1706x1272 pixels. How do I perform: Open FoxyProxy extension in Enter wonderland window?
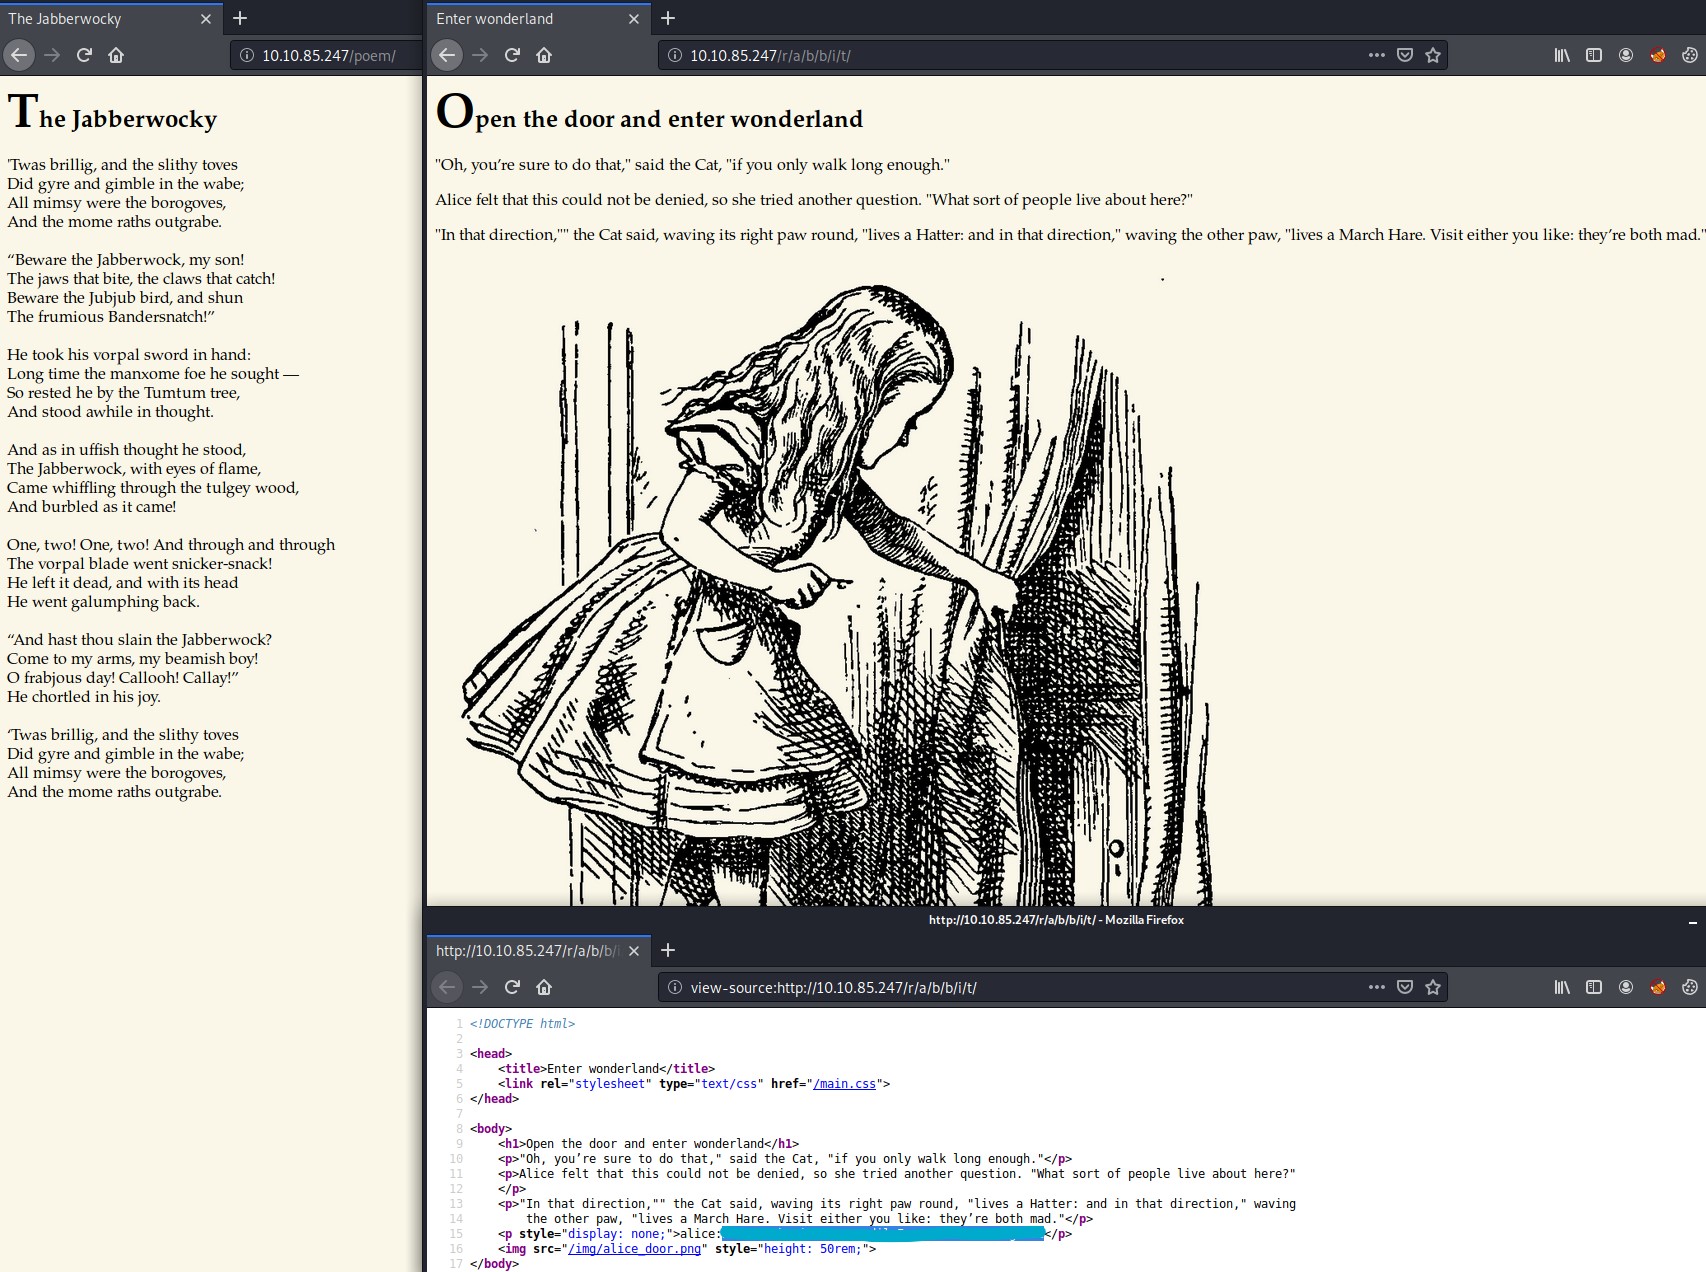click(x=1658, y=55)
